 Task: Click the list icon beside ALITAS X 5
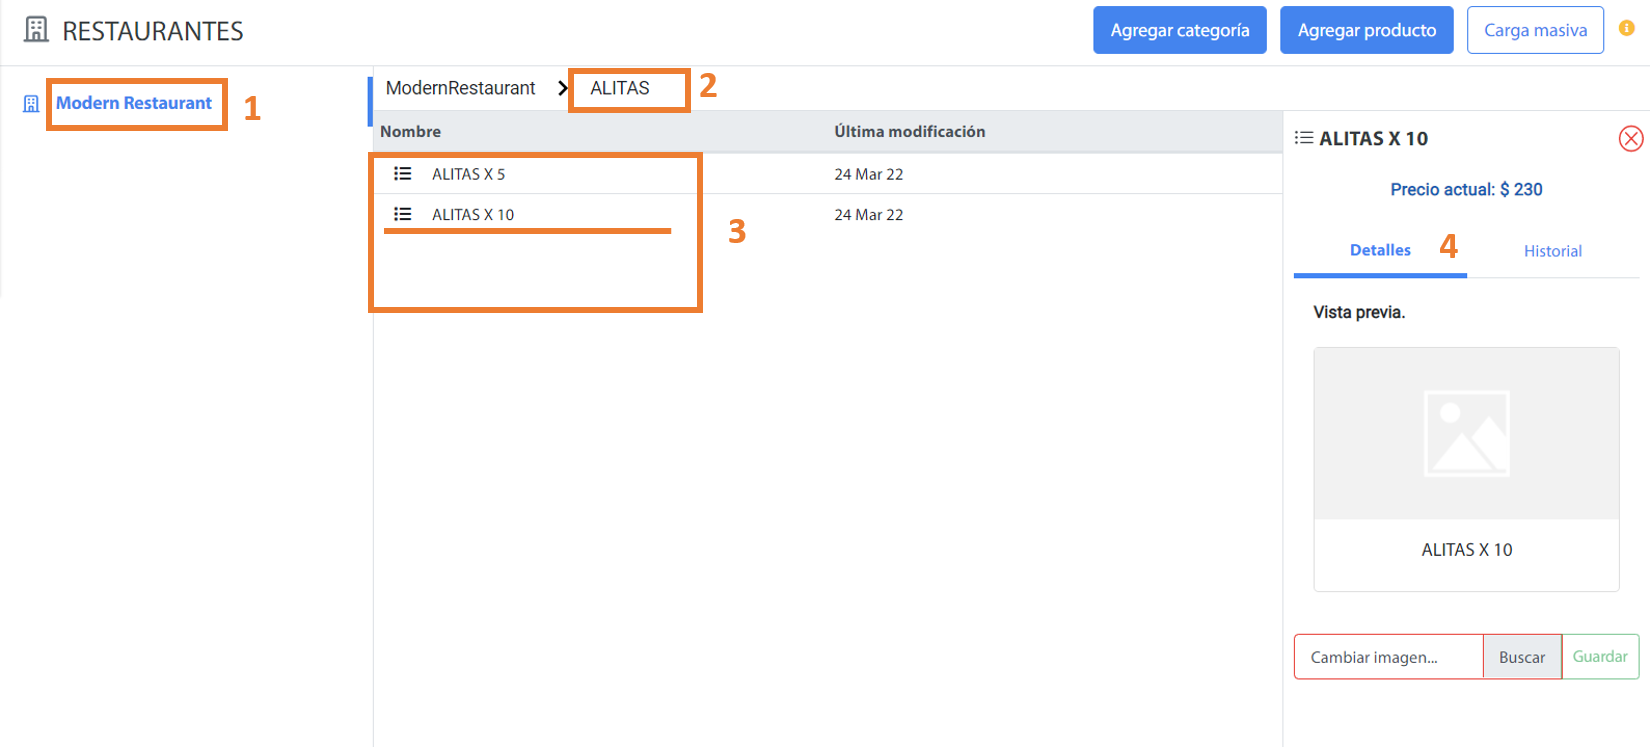tap(403, 174)
